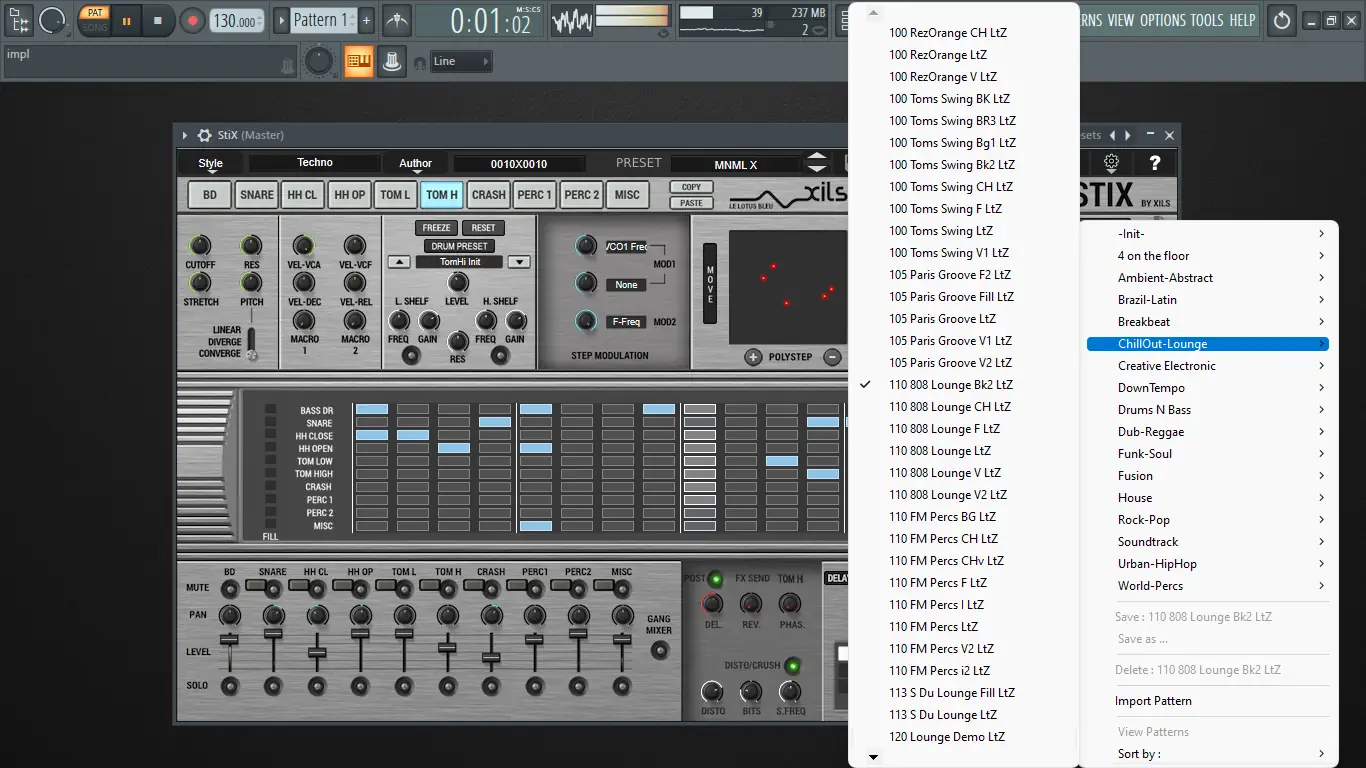Click the VEL-VCA knob
The width and height of the screenshot is (1366, 768).
tap(303, 246)
